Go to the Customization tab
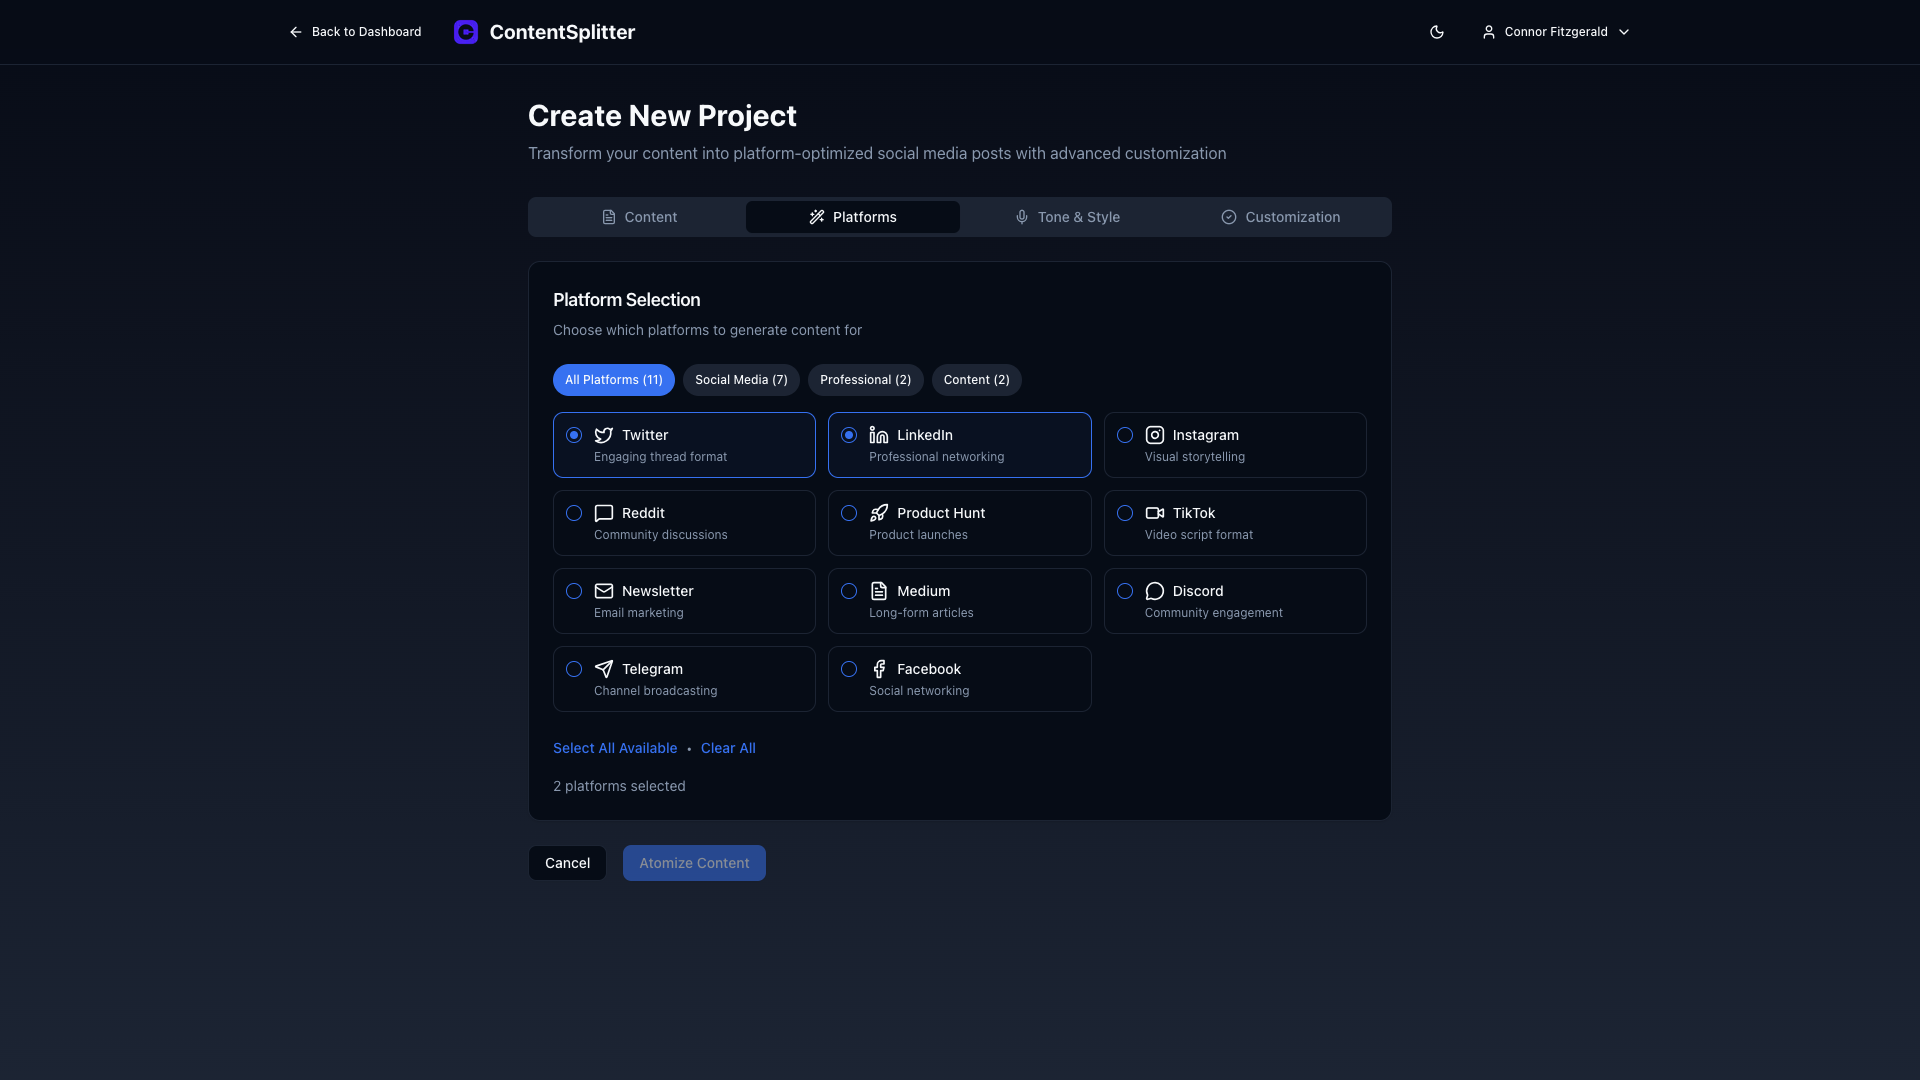 coord(1281,217)
